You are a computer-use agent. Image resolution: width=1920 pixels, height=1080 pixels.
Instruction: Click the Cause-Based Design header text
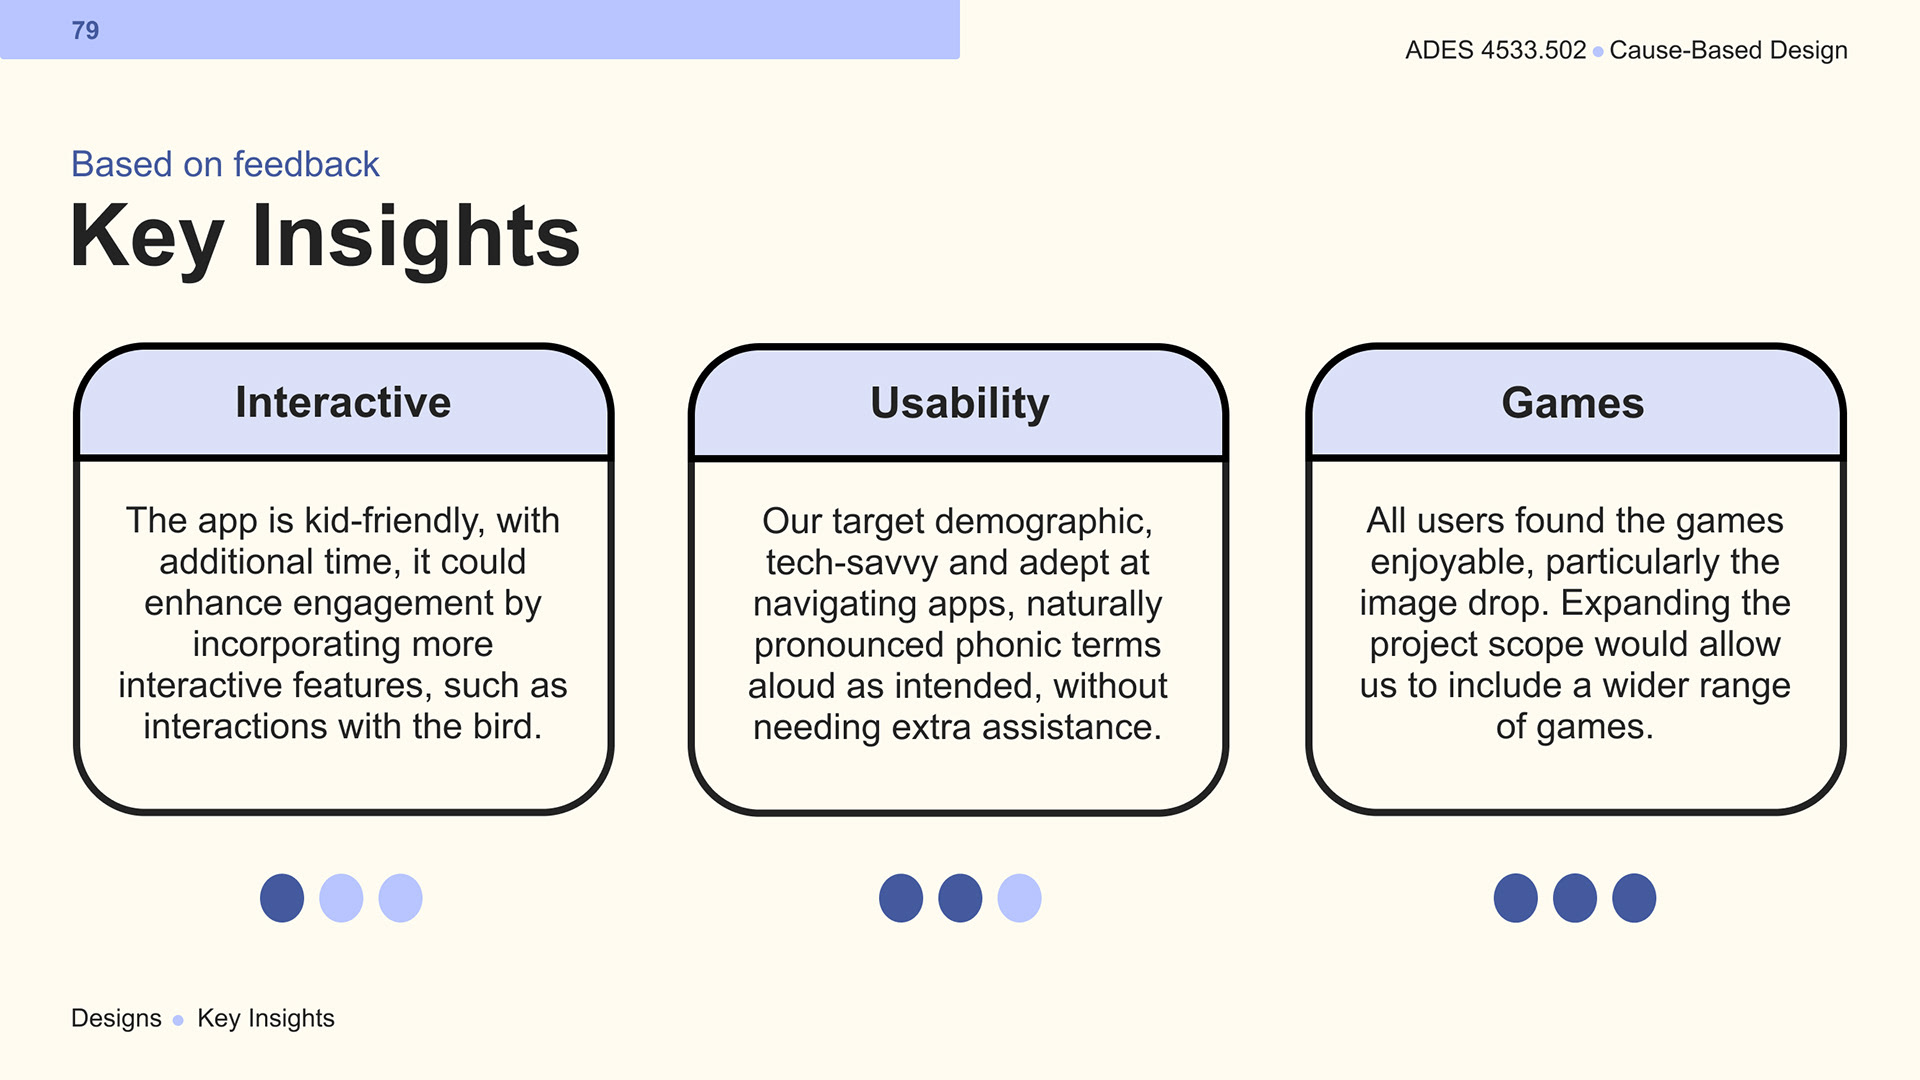click(x=1728, y=50)
